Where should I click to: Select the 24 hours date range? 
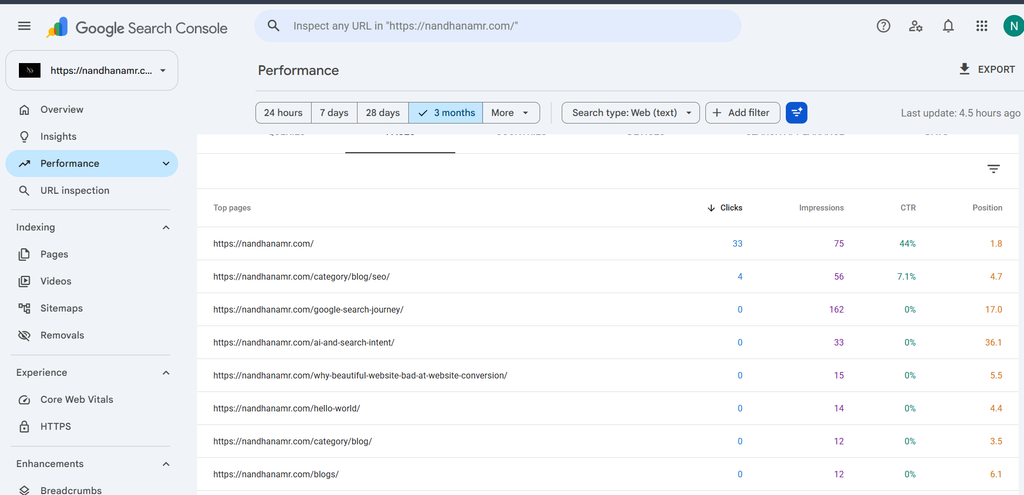point(283,113)
